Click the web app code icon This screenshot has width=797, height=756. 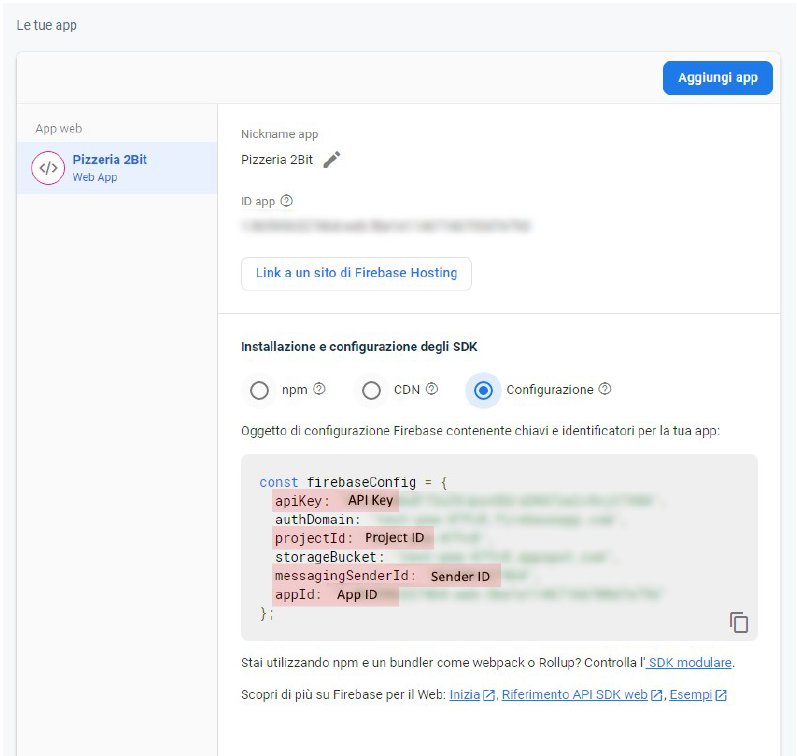point(48,168)
